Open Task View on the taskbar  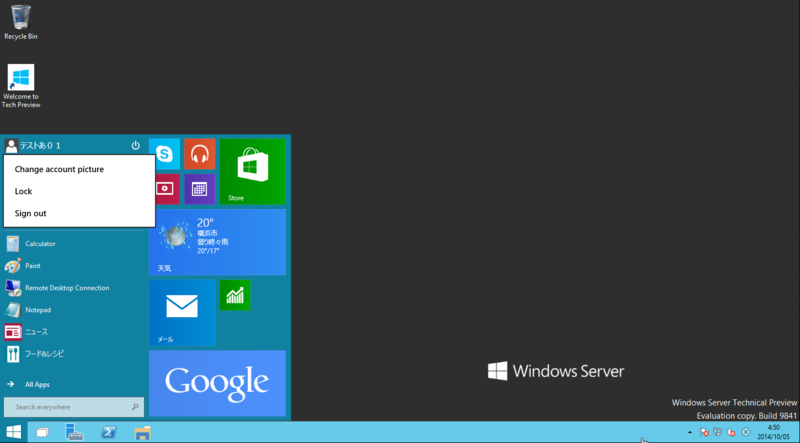pyautogui.click(x=43, y=433)
